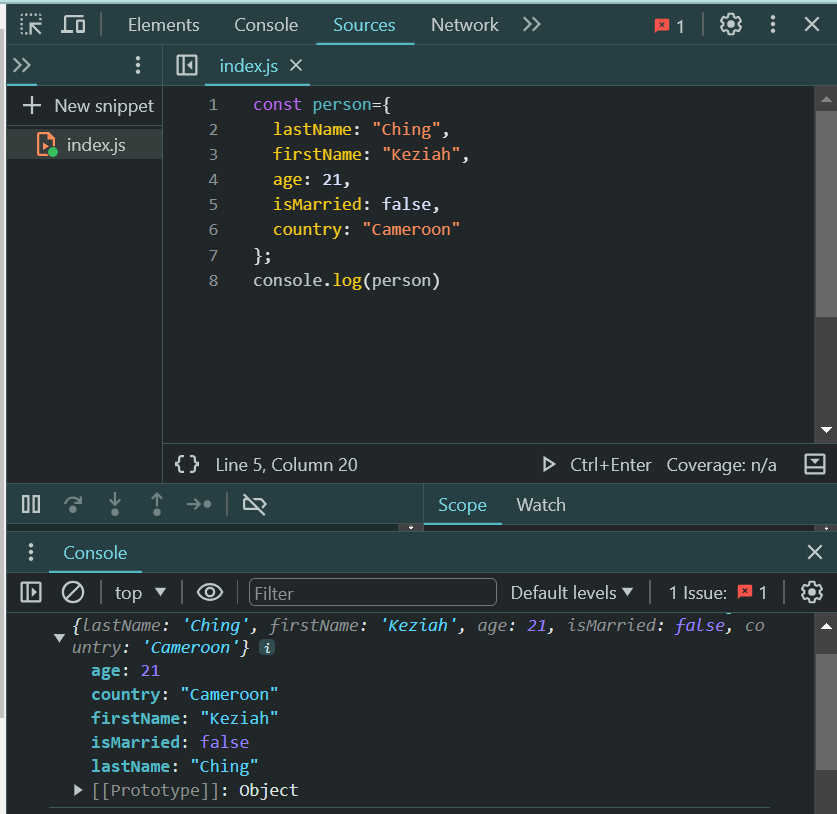Switch to the Network tab

pyautogui.click(x=464, y=24)
